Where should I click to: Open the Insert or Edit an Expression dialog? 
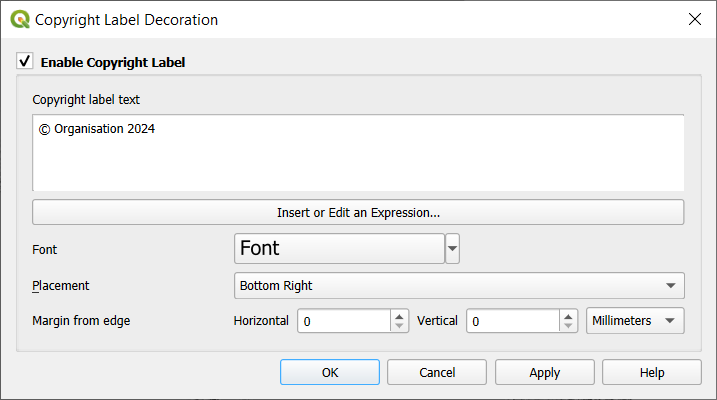click(x=358, y=212)
